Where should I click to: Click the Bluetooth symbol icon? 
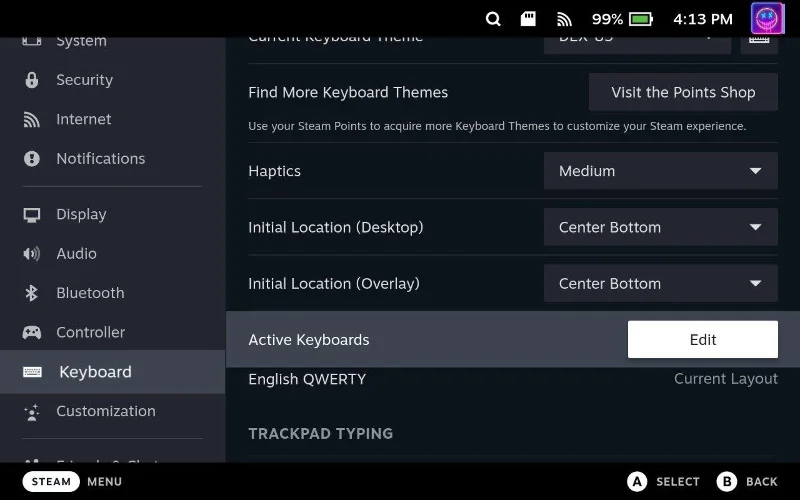[x=32, y=293]
